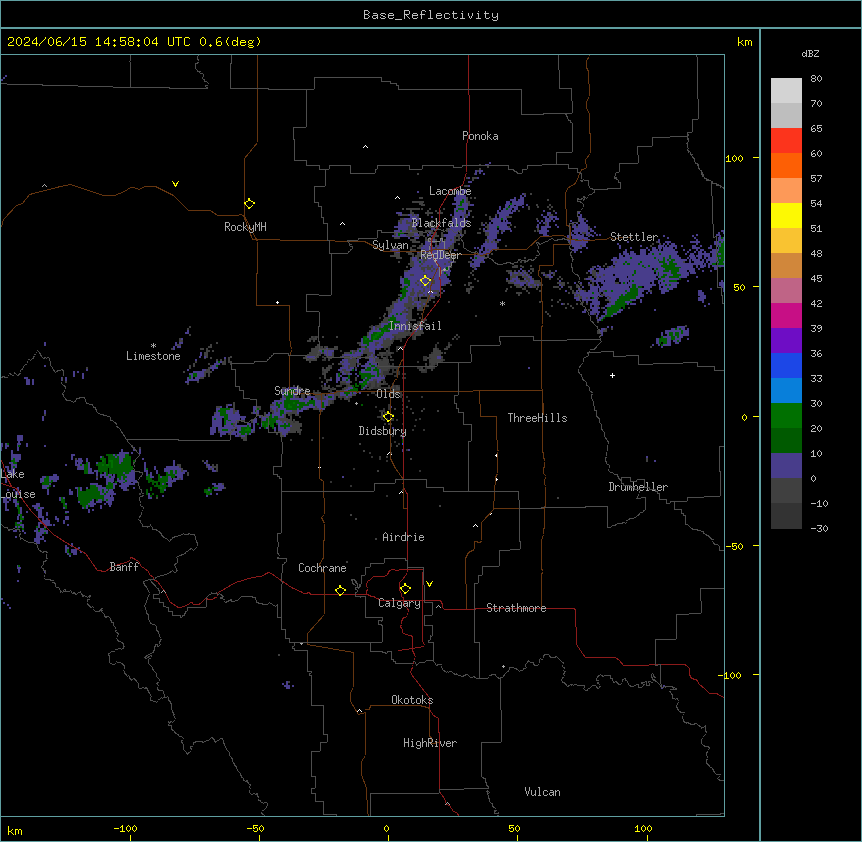This screenshot has width=862, height=842.
Task: Click the legend value 80
Action: click(816, 79)
